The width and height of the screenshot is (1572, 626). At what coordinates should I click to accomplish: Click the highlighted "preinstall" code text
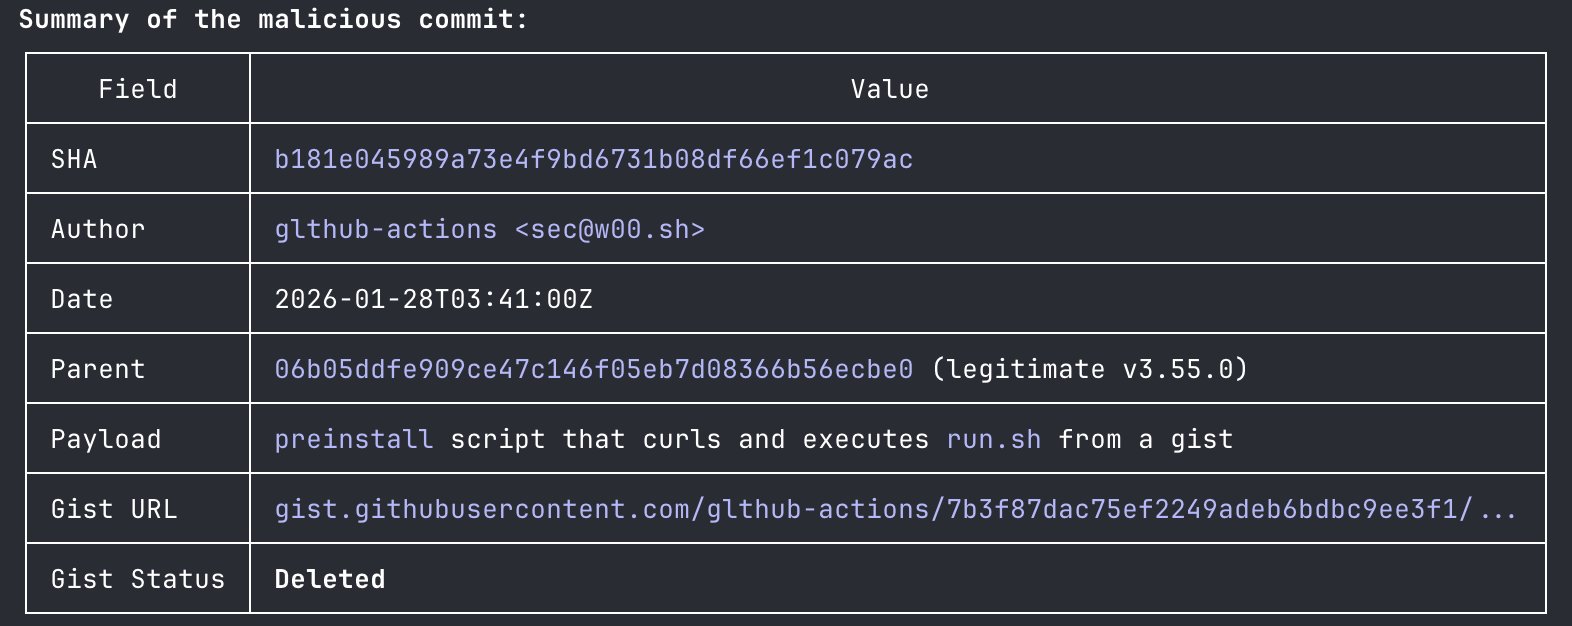click(353, 439)
